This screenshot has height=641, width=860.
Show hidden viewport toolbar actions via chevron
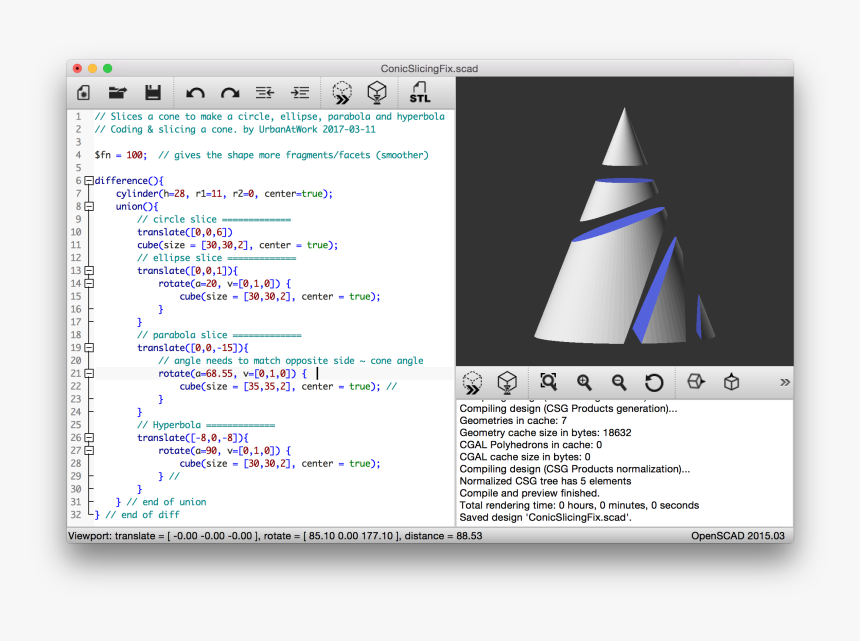tap(785, 380)
